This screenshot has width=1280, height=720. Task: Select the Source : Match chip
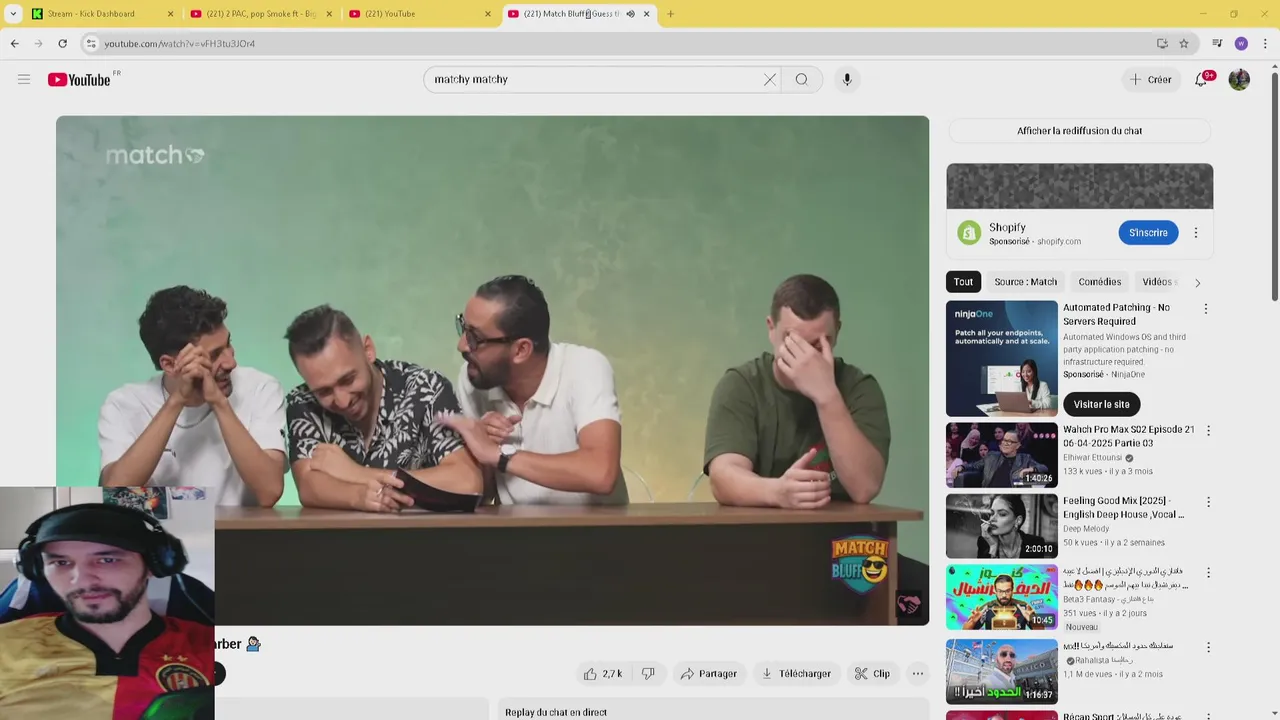(x=1025, y=282)
